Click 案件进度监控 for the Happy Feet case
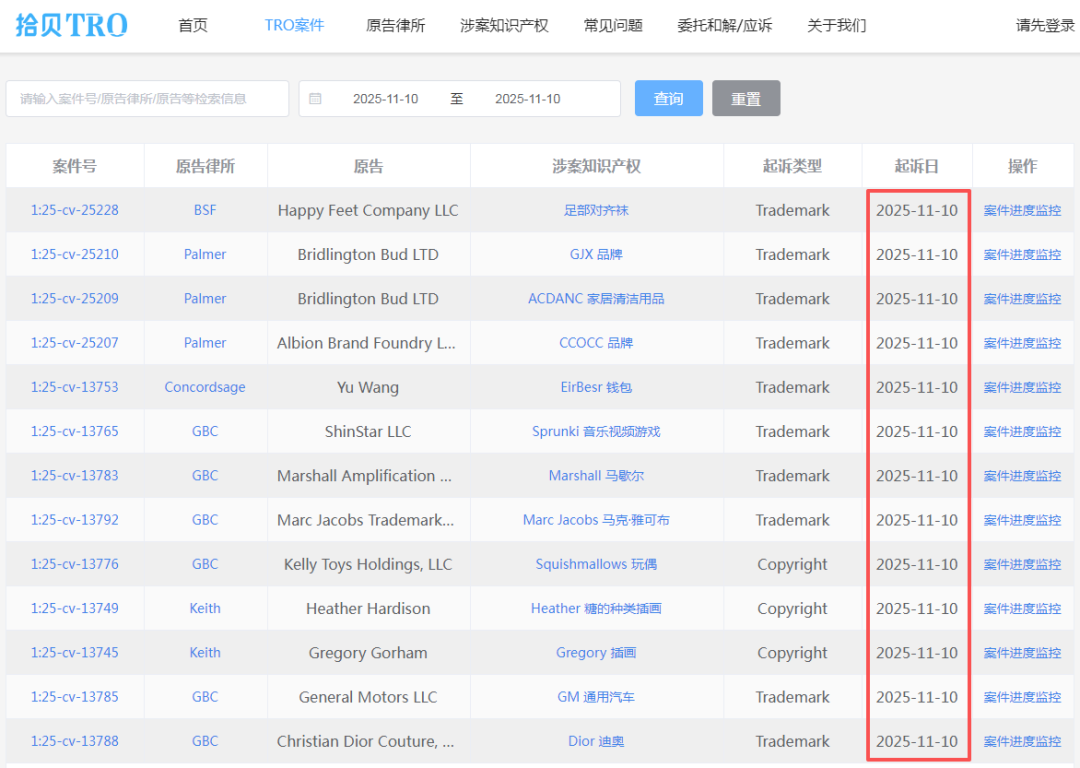This screenshot has width=1080, height=768. [x=1022, y=210]
